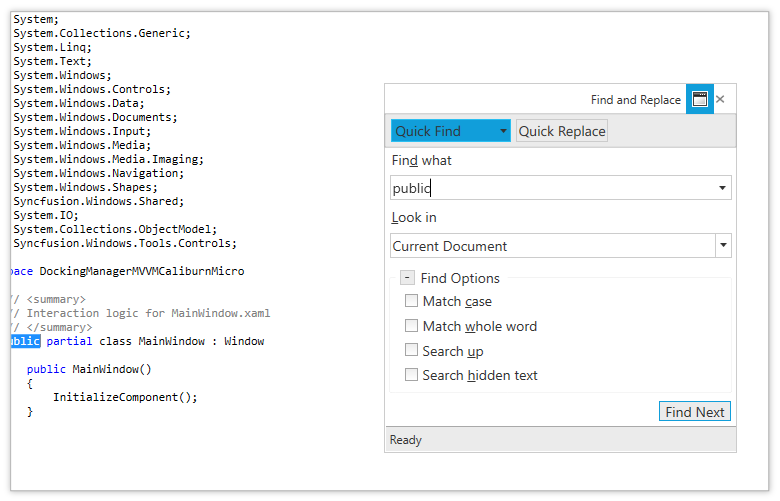Viewport: 780px width, 501px height.
Task: Open the Quick Find mode dropdown
Action: click(x=503, y=131)
